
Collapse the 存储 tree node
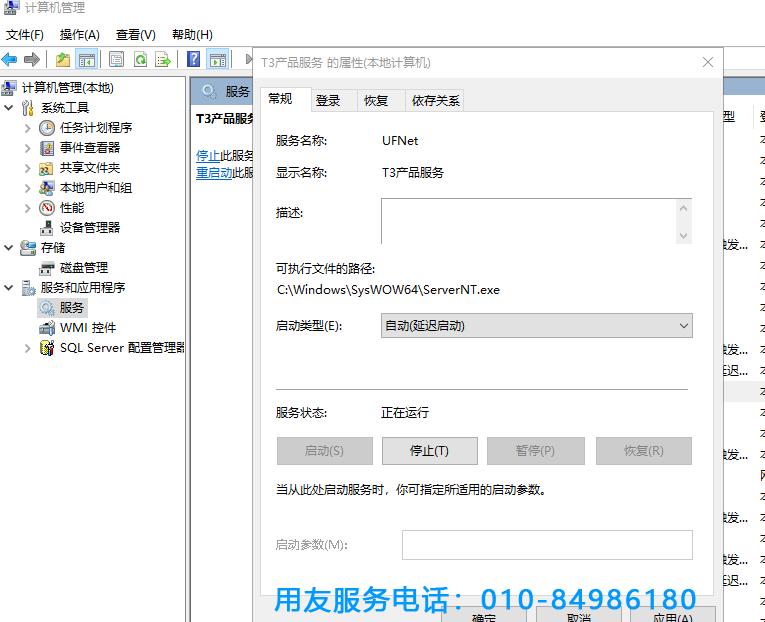(9, 248)
